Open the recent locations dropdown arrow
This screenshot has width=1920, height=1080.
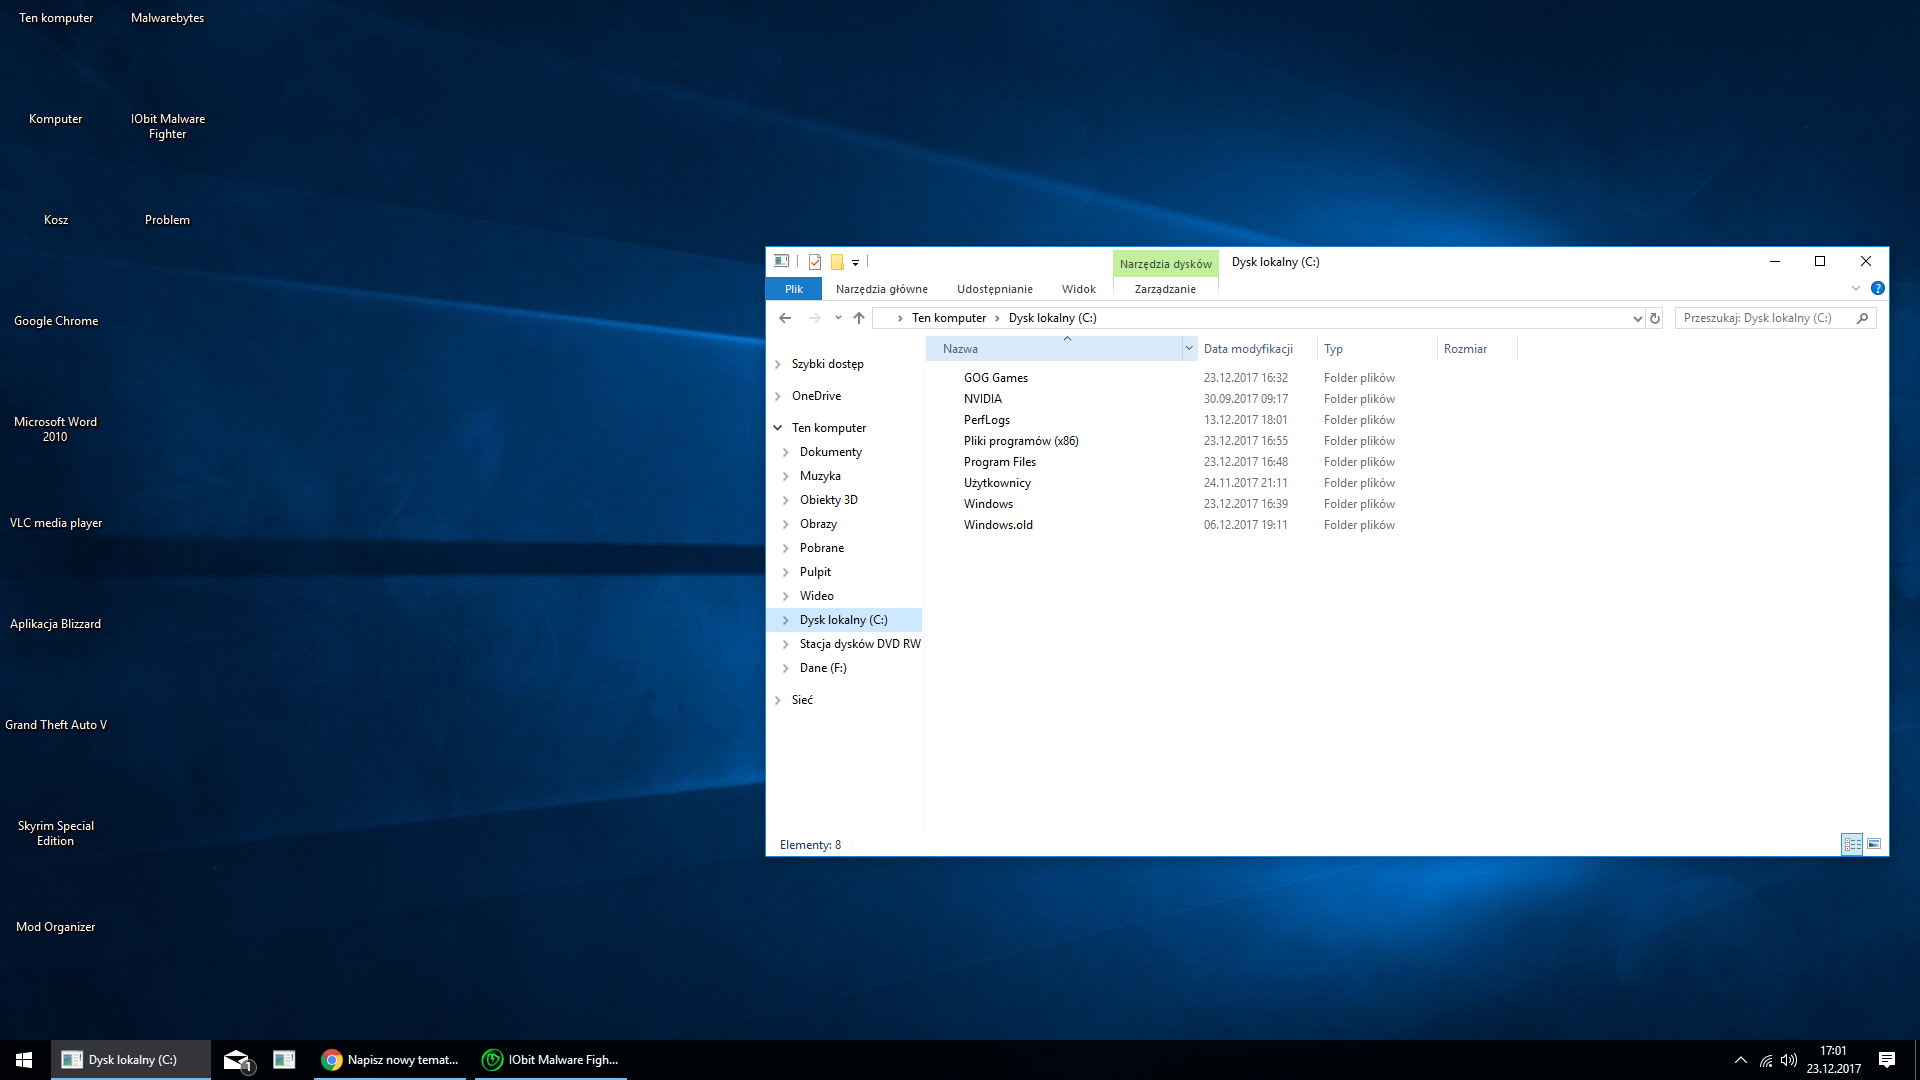[x=838, y=318]
